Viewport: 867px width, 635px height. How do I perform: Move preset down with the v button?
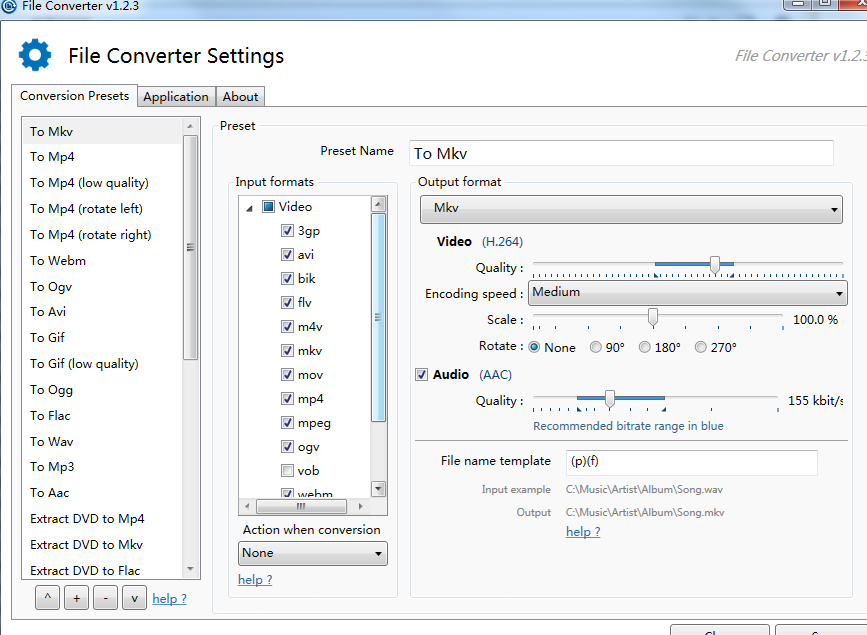[134, 598]
